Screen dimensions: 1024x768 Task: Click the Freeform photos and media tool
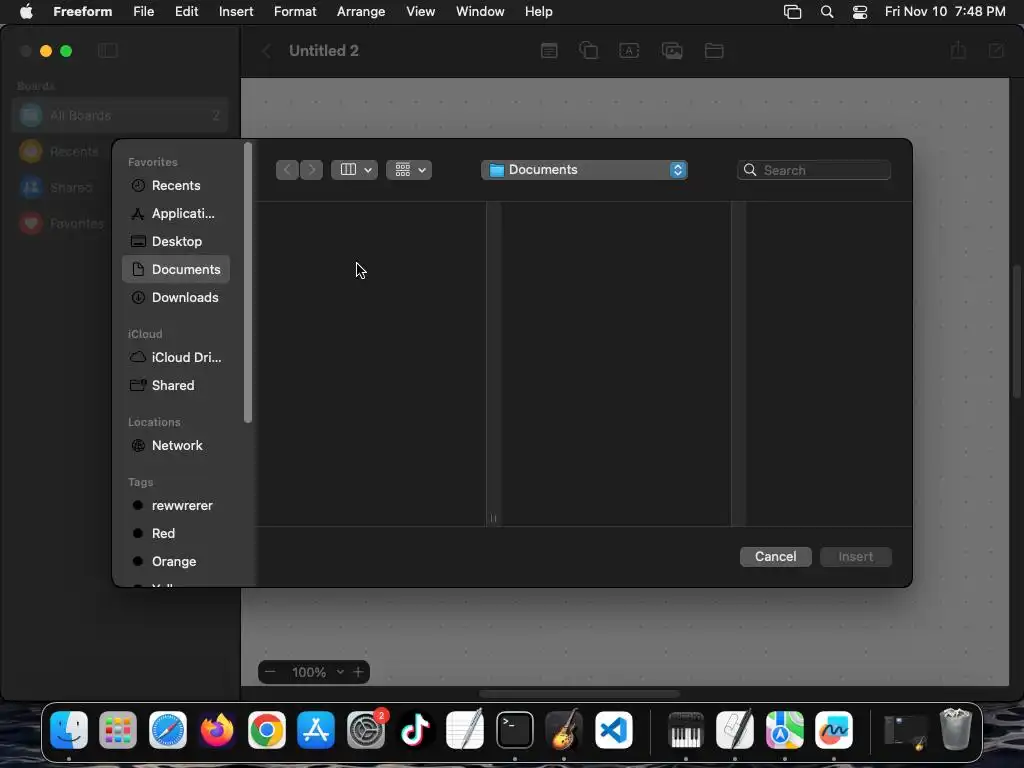[672, 50]
